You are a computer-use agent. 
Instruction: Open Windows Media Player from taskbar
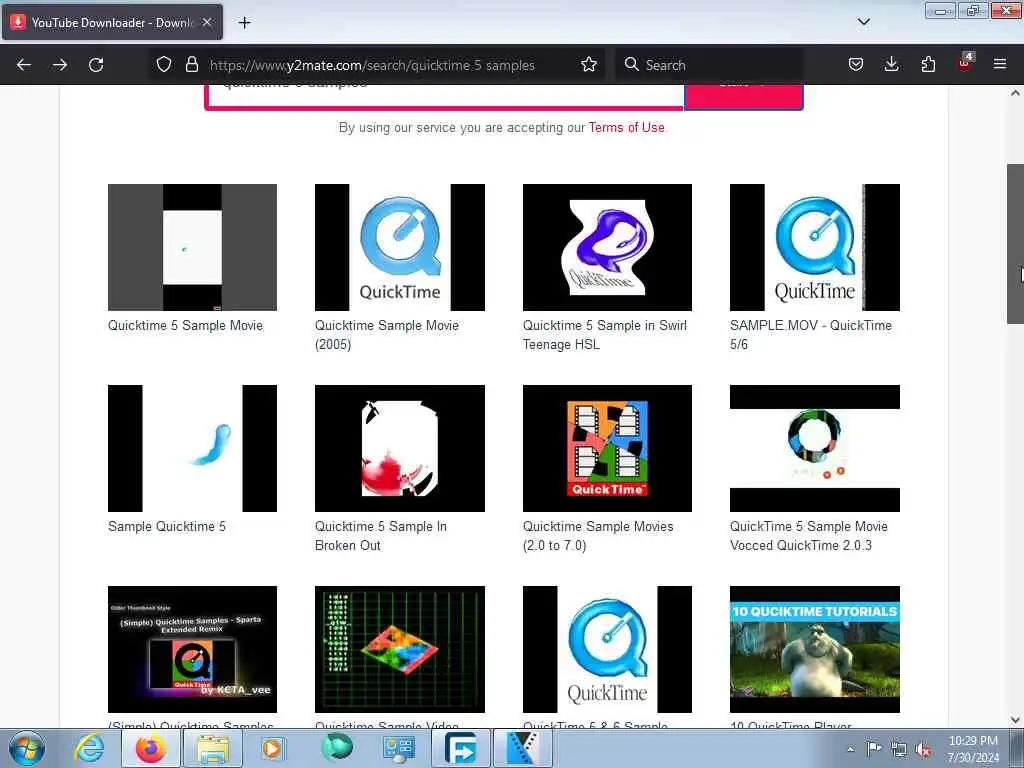[x=273, y=748]
